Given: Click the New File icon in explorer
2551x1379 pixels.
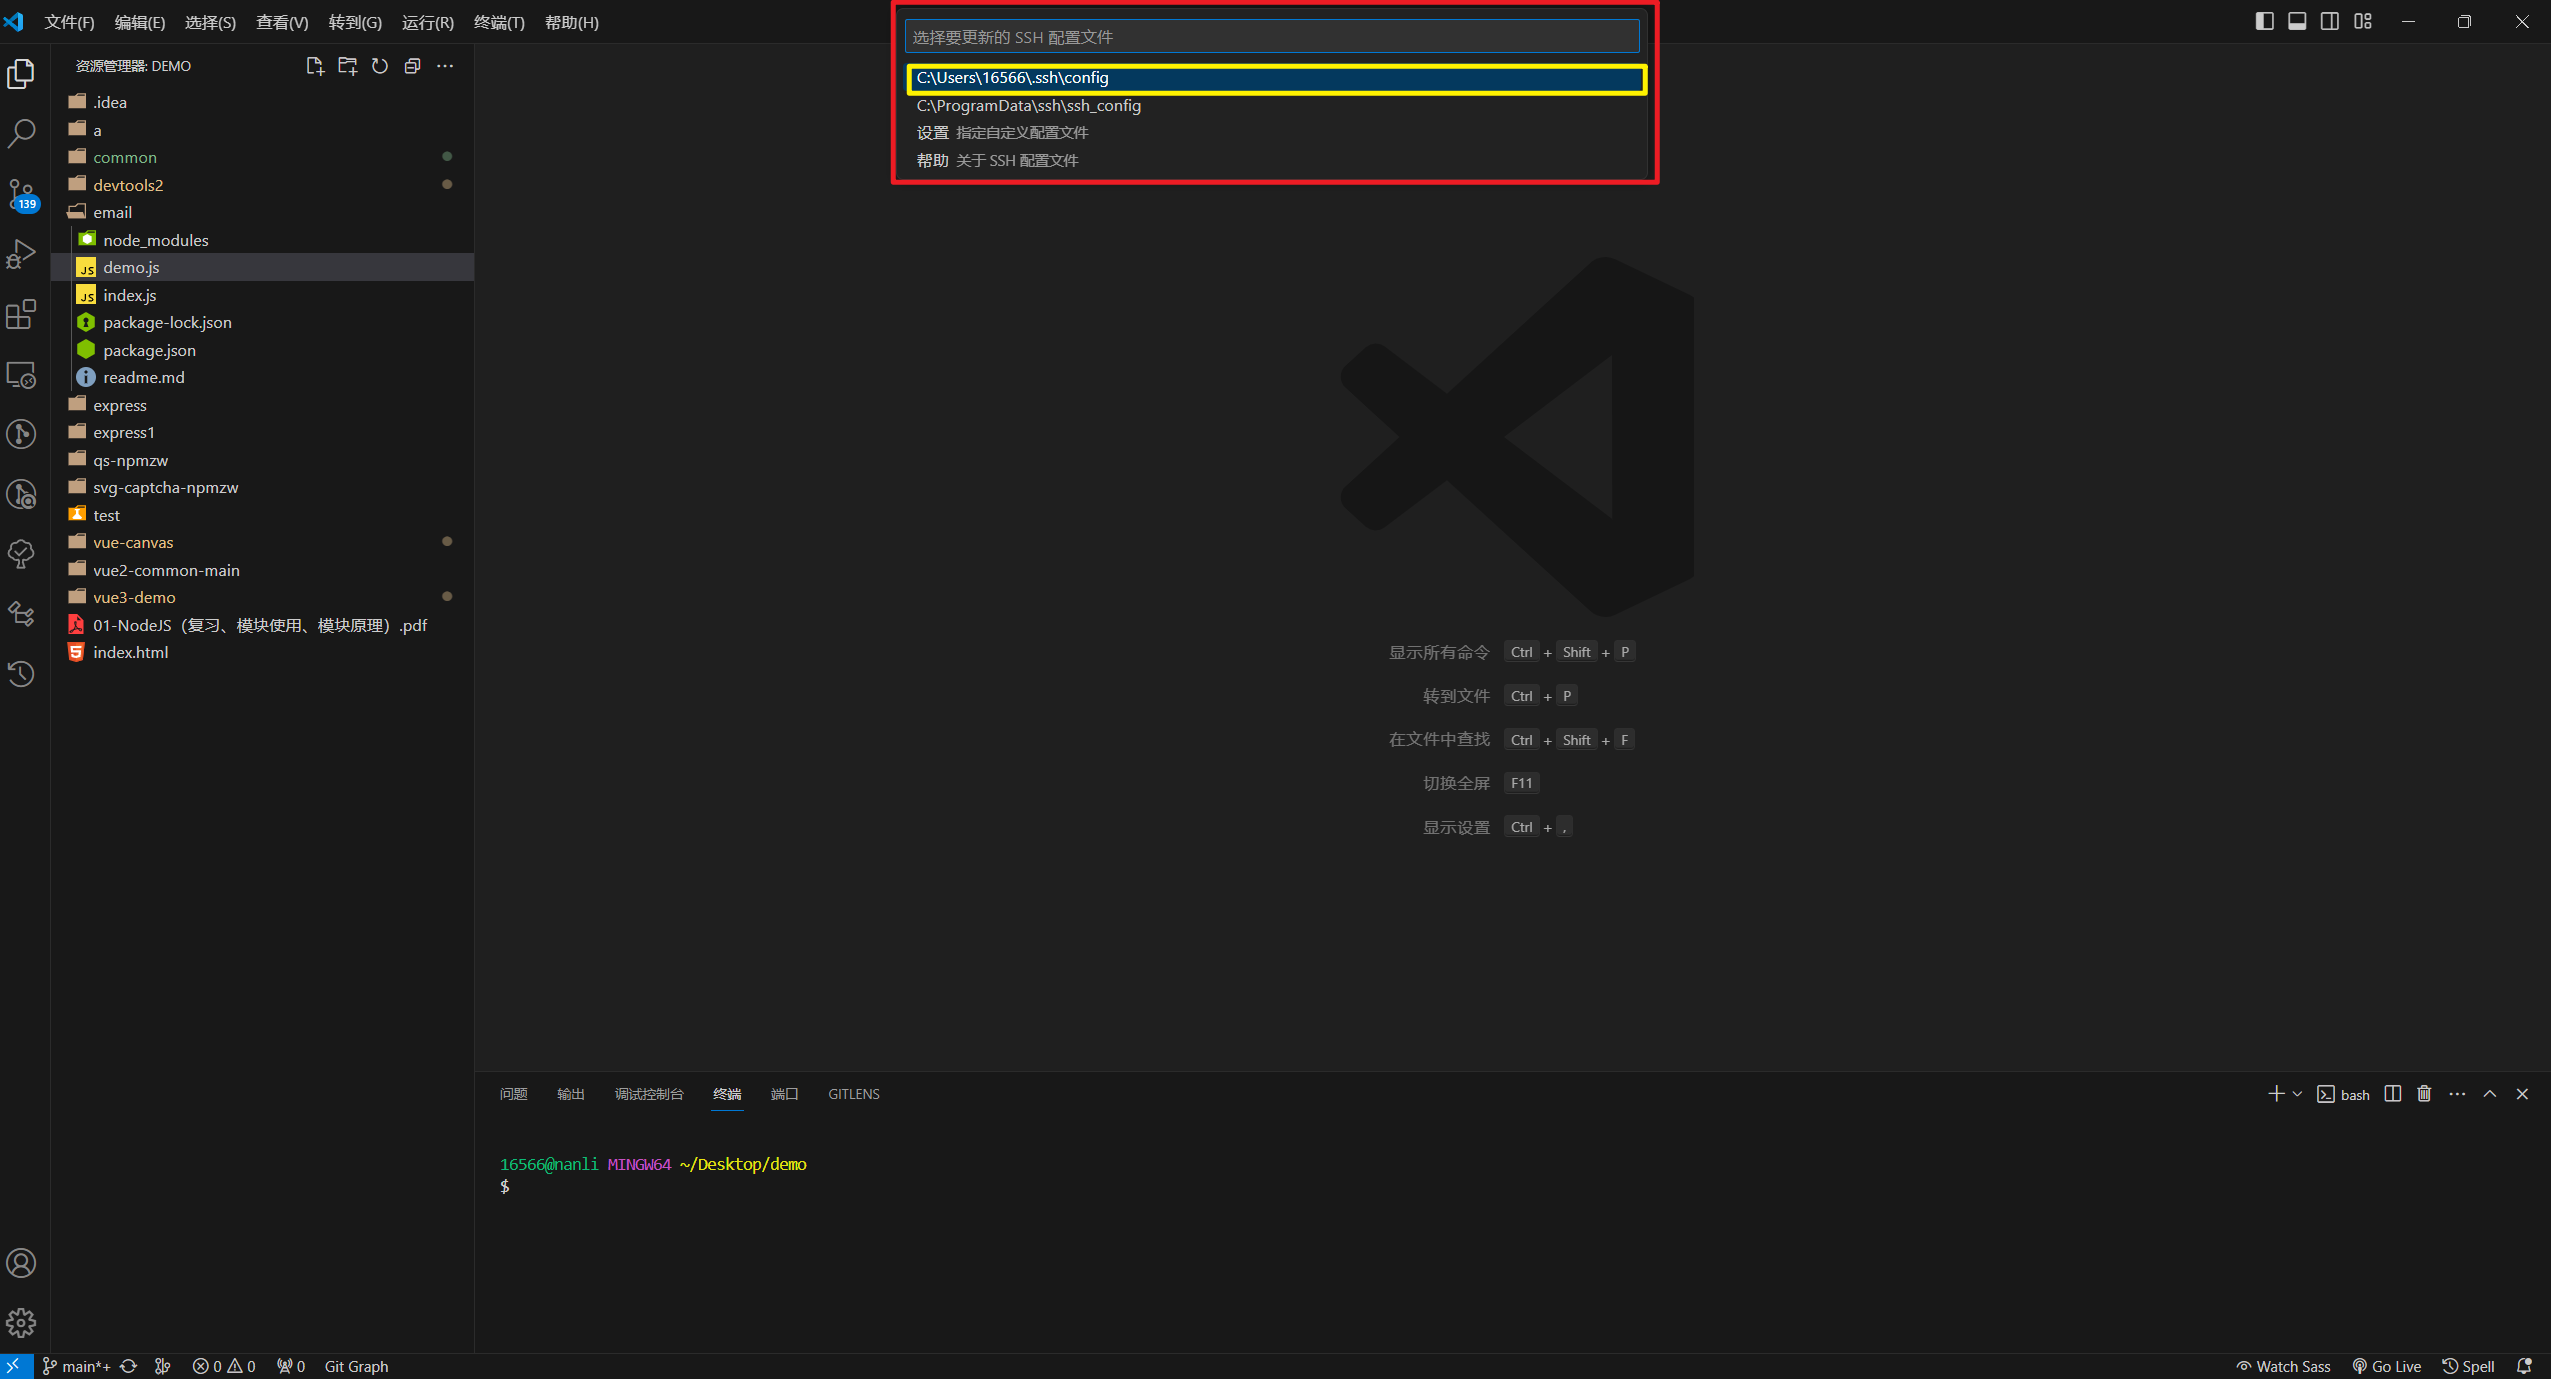Looking at the screenshot, I should (x=314, y=66).
